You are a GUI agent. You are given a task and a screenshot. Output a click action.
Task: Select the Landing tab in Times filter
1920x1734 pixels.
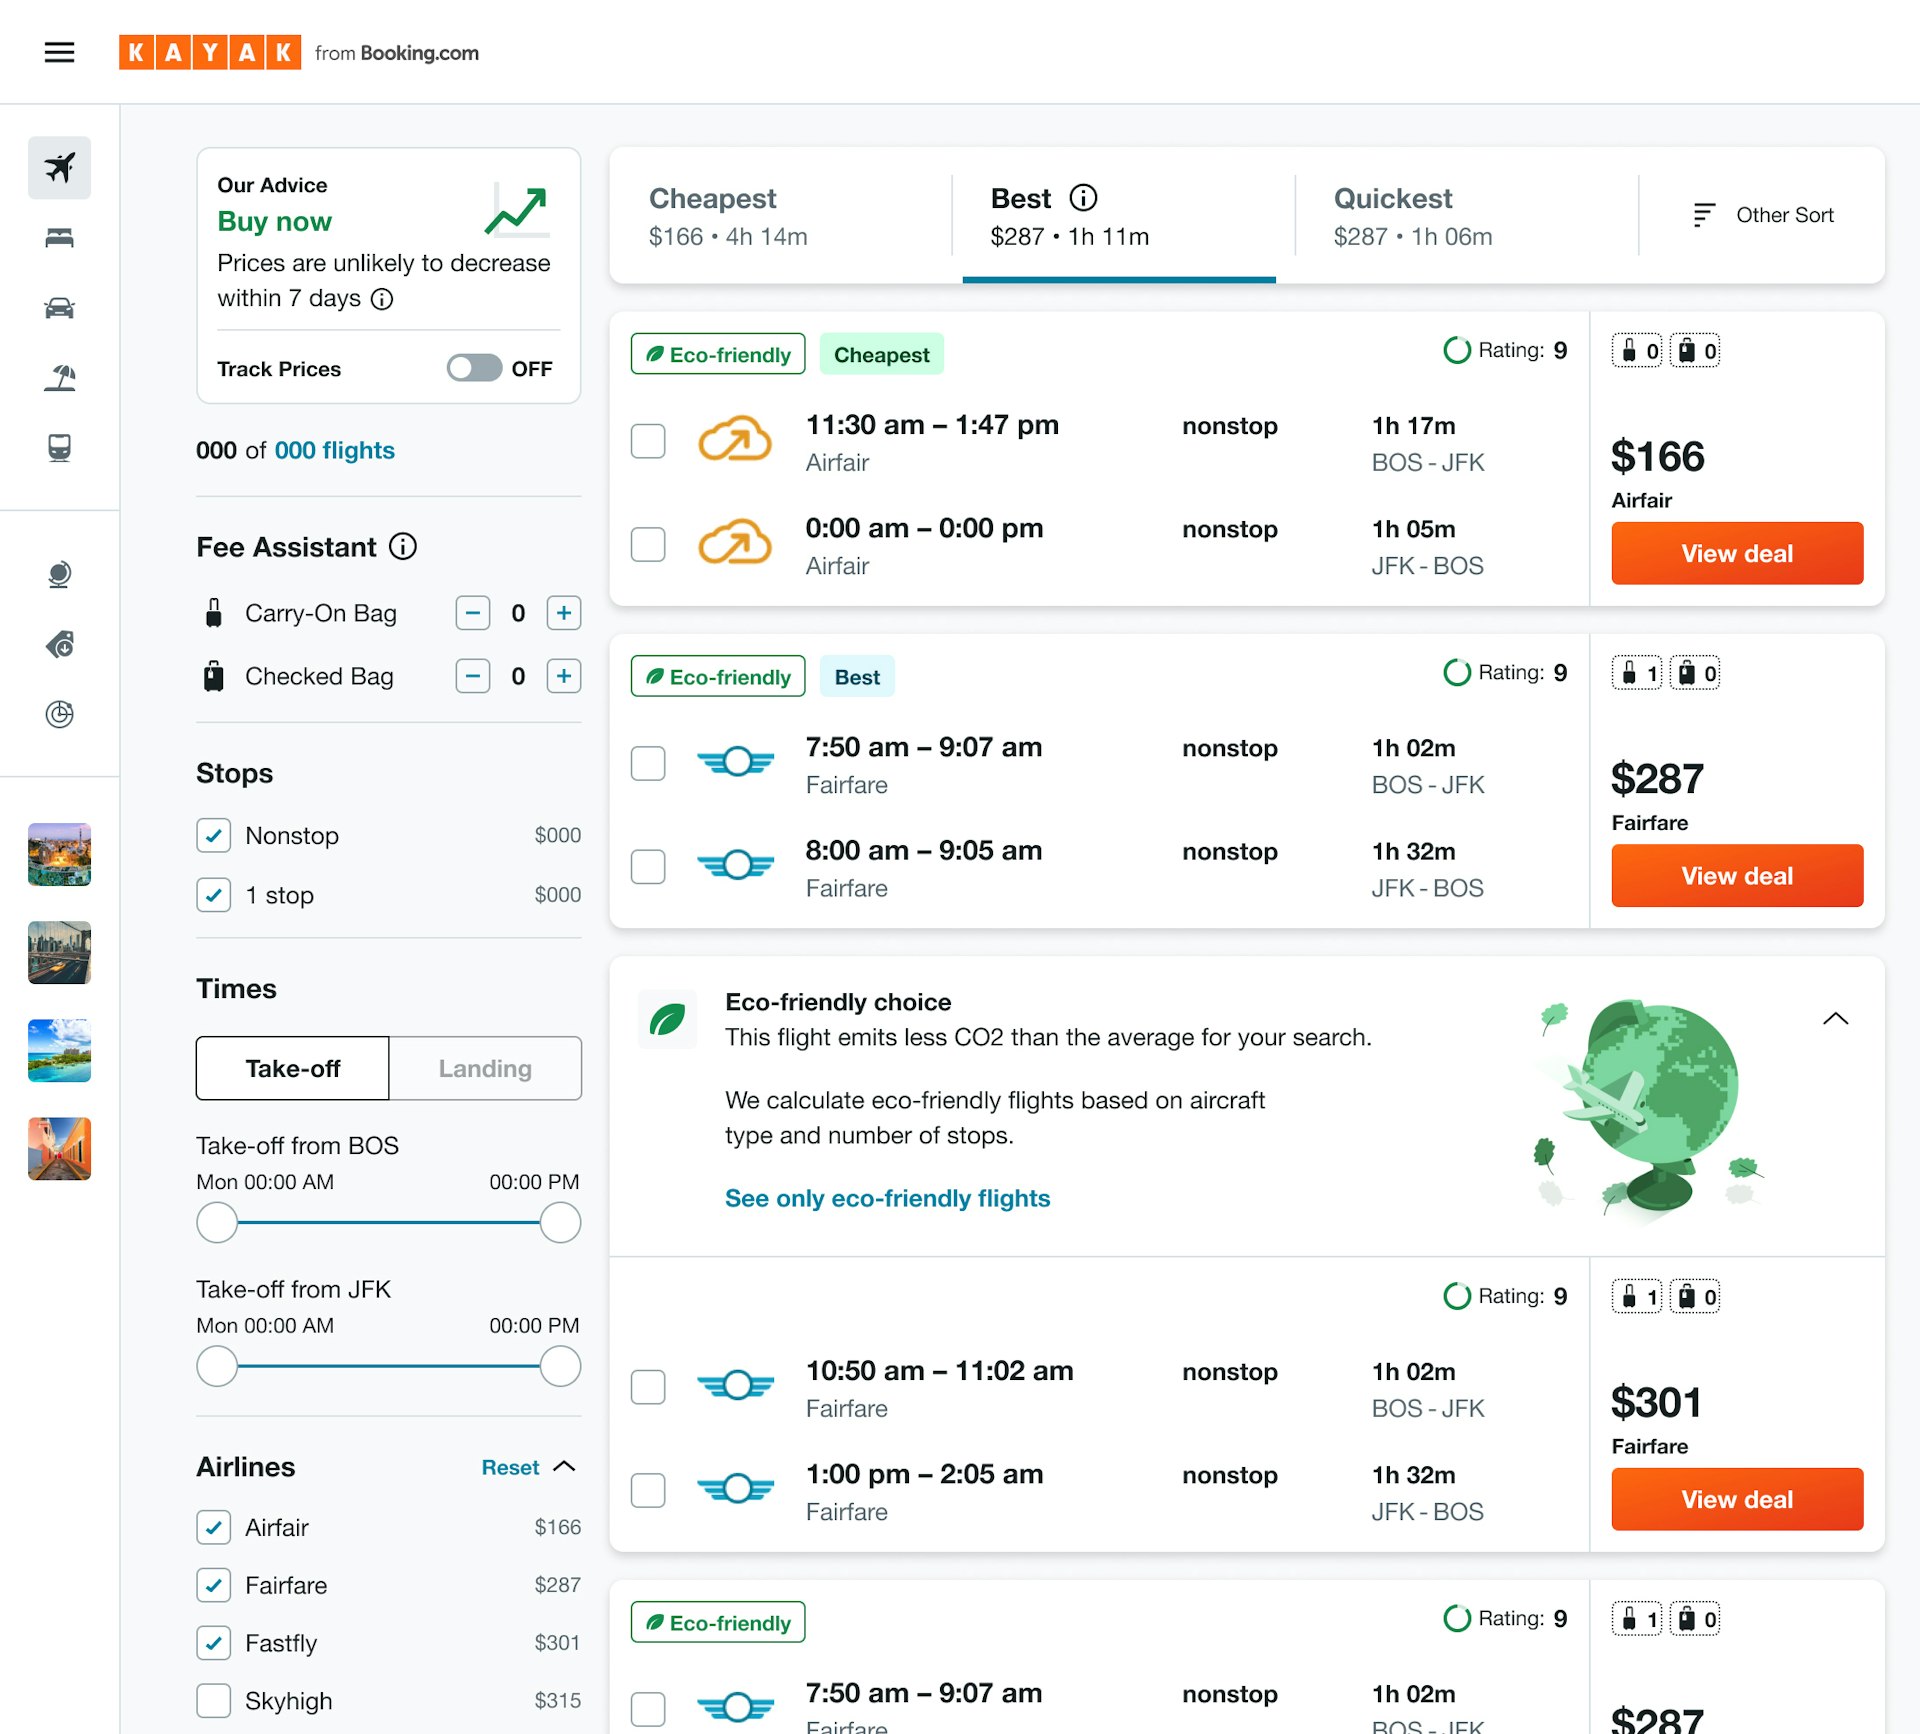pos(483,1067)
